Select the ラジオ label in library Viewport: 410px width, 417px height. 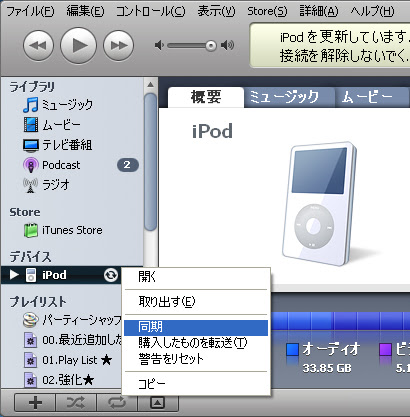pyautogui.click(x=56, y=185)
